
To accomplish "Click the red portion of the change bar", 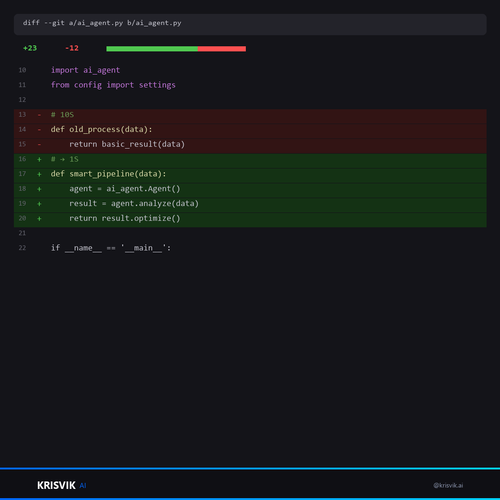I will tap(222, 49).
